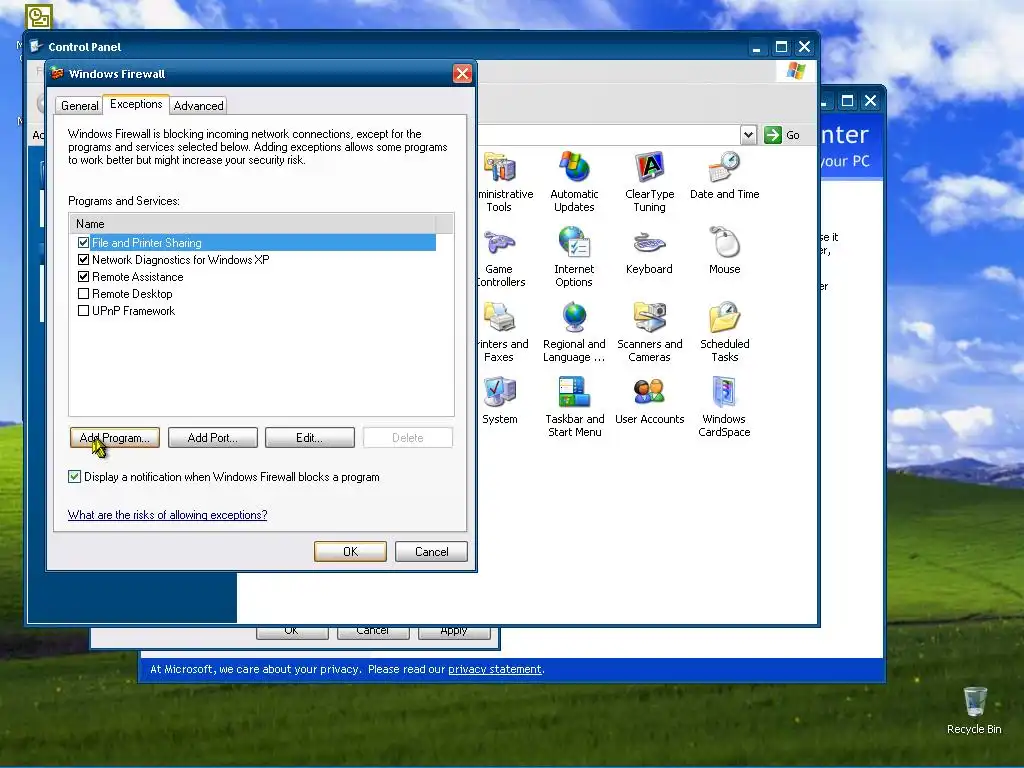Open Taskbar and Start Menu icon
Image resolution: width=1024 pixels, height=768 pixels.
tap(574, 392)
